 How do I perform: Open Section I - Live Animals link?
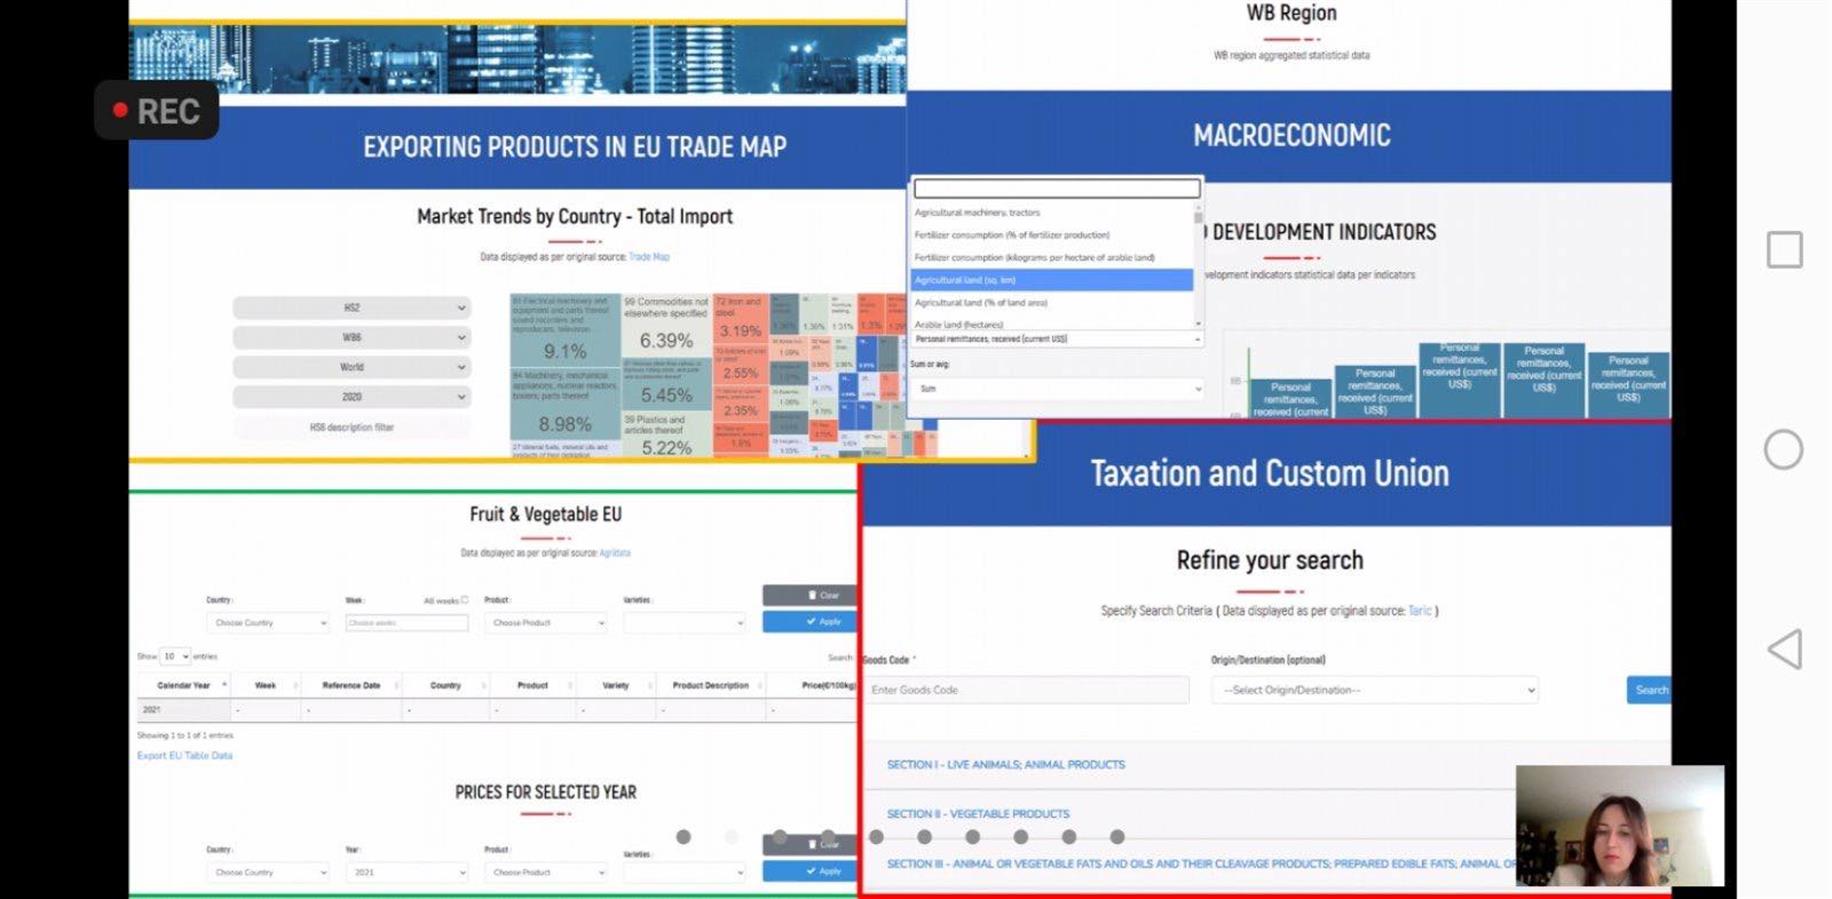(1006, 765)
